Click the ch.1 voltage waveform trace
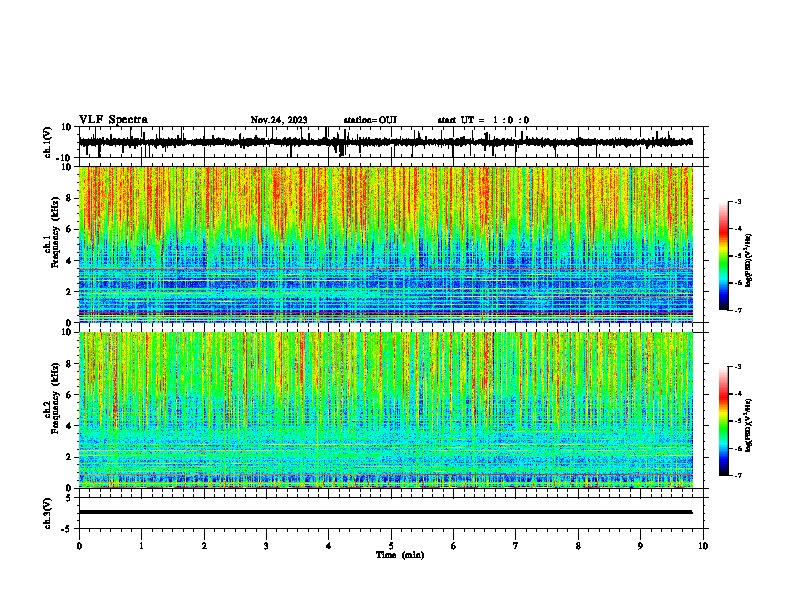The height and width of the screenshot is (612, 792). tap(385, 142)
